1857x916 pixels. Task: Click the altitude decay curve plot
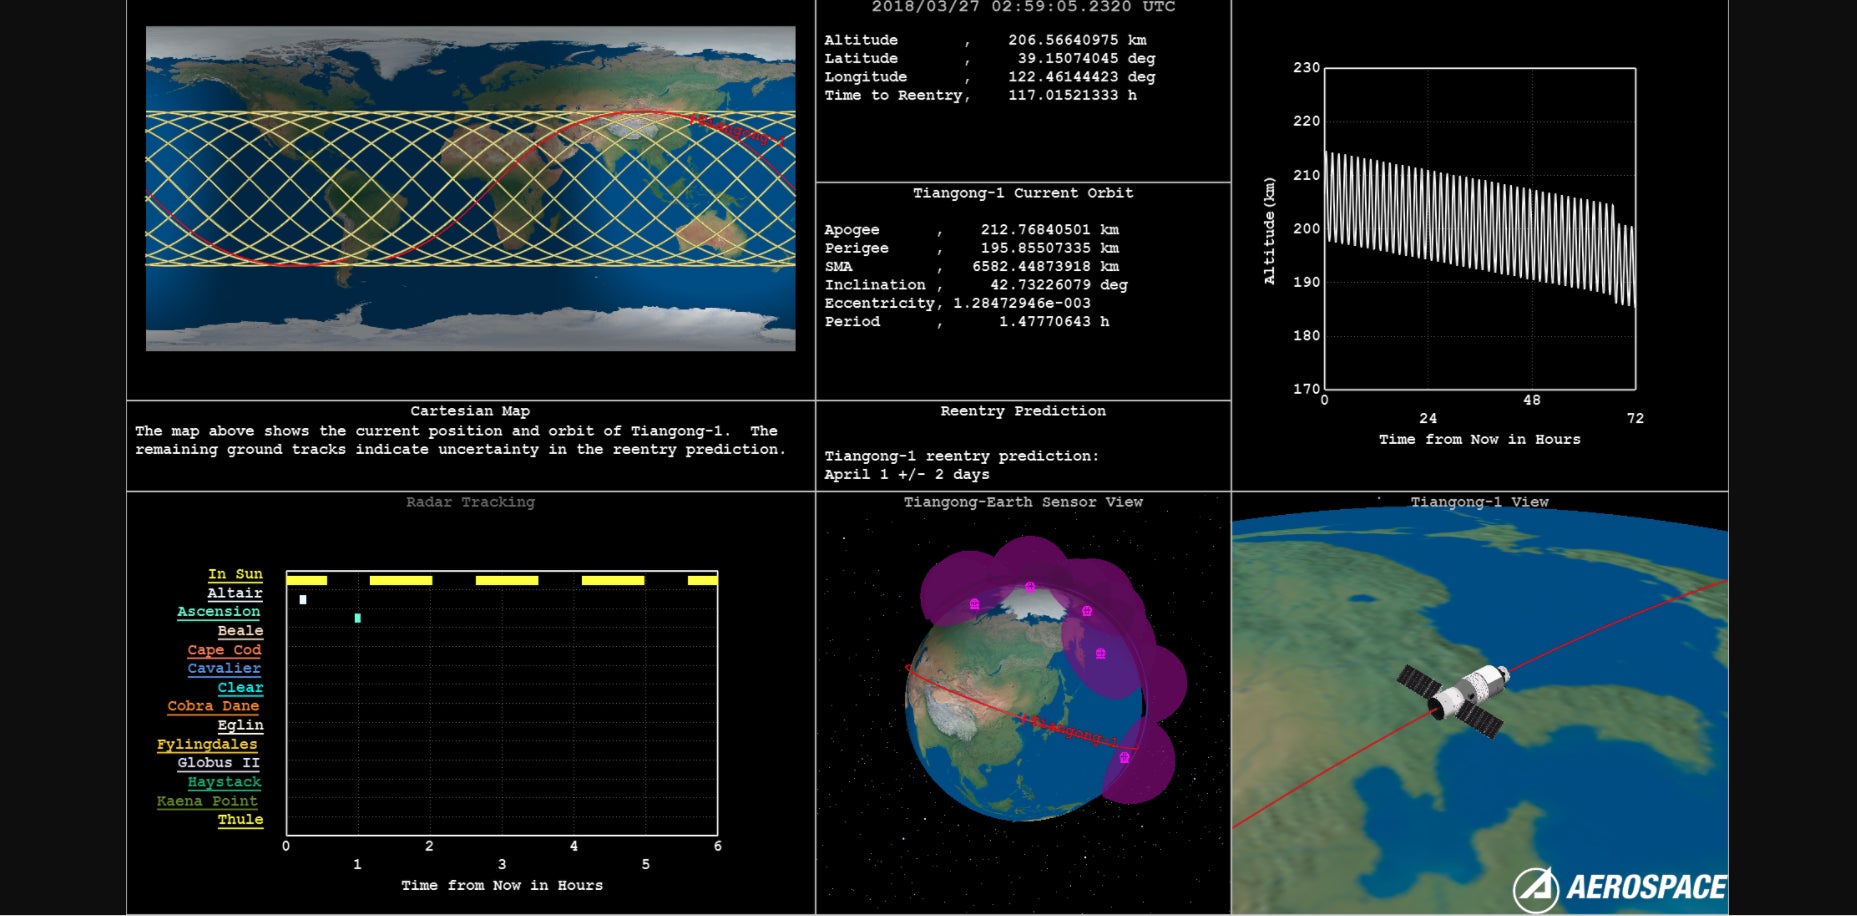pos(1479,228)
